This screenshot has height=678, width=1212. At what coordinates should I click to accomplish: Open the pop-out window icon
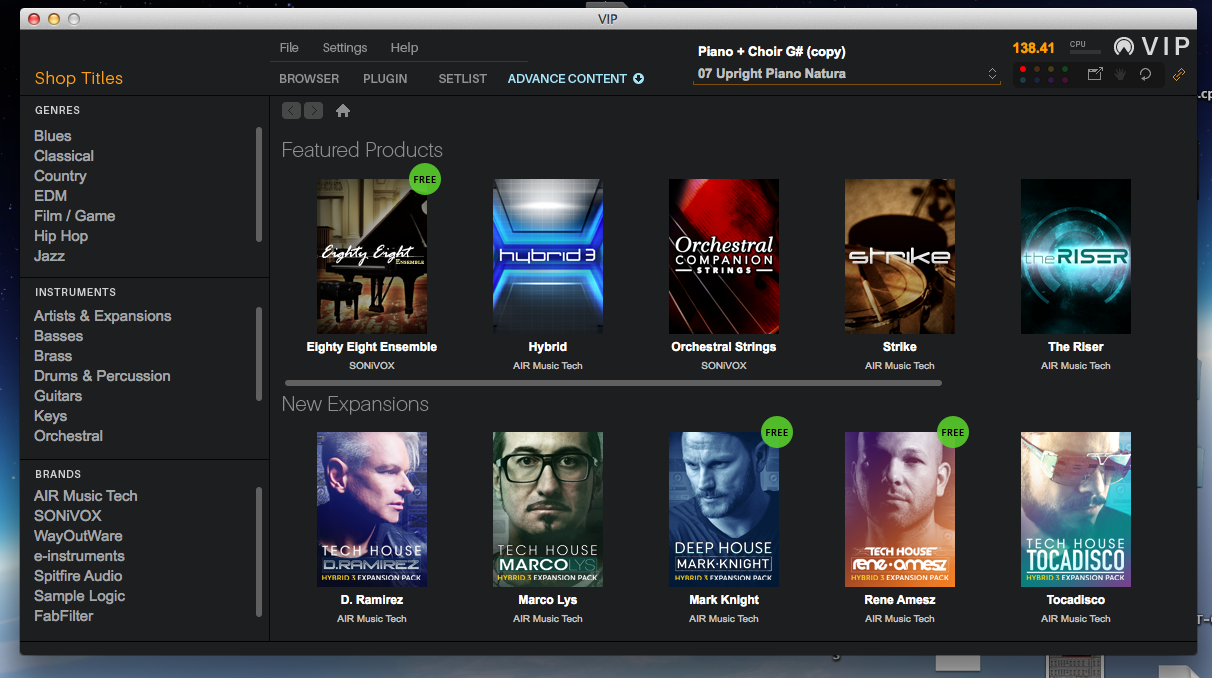tap(1095, 74)
